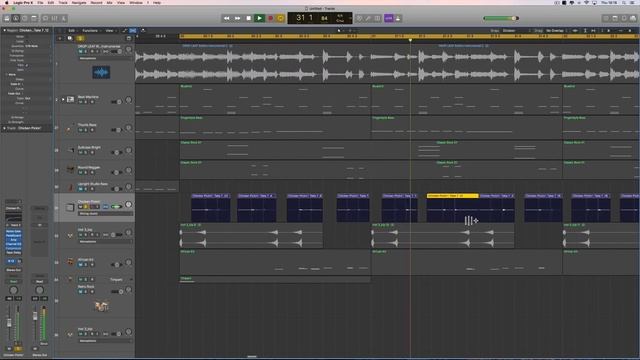Click the tempo value 84 in display
Screen dimensions: 640x360
tap(324, 18)
